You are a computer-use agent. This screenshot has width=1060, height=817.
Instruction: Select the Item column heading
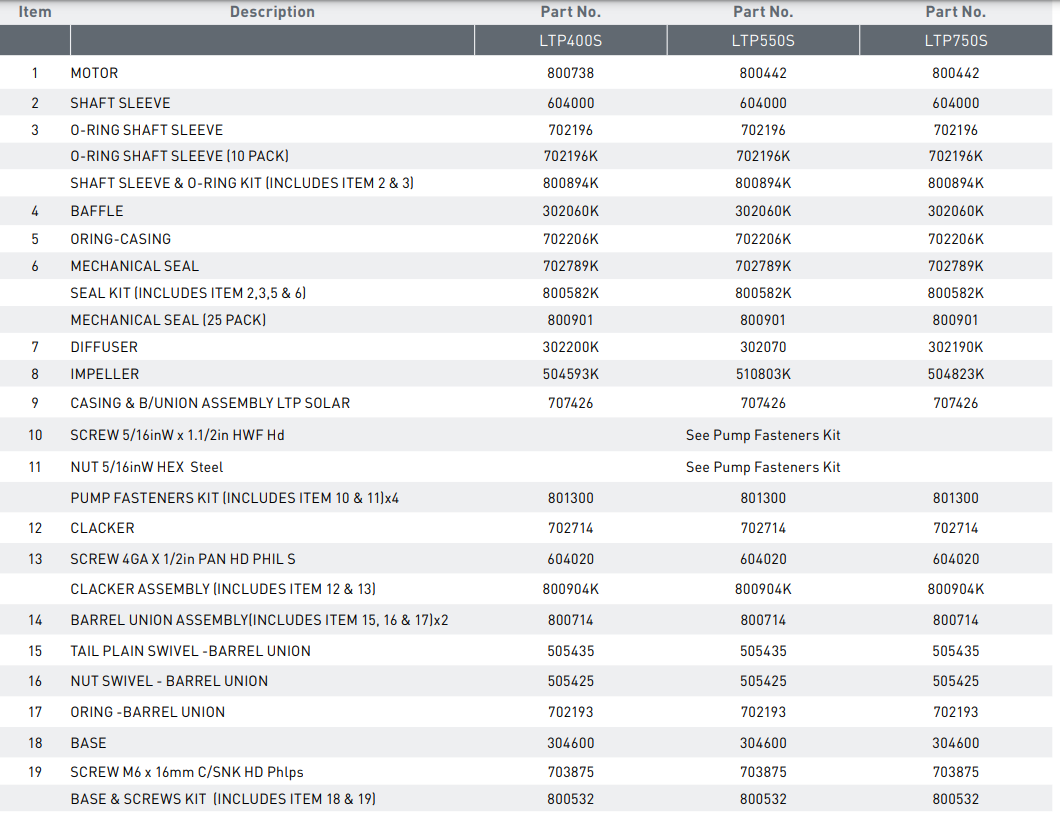(35, 11)
